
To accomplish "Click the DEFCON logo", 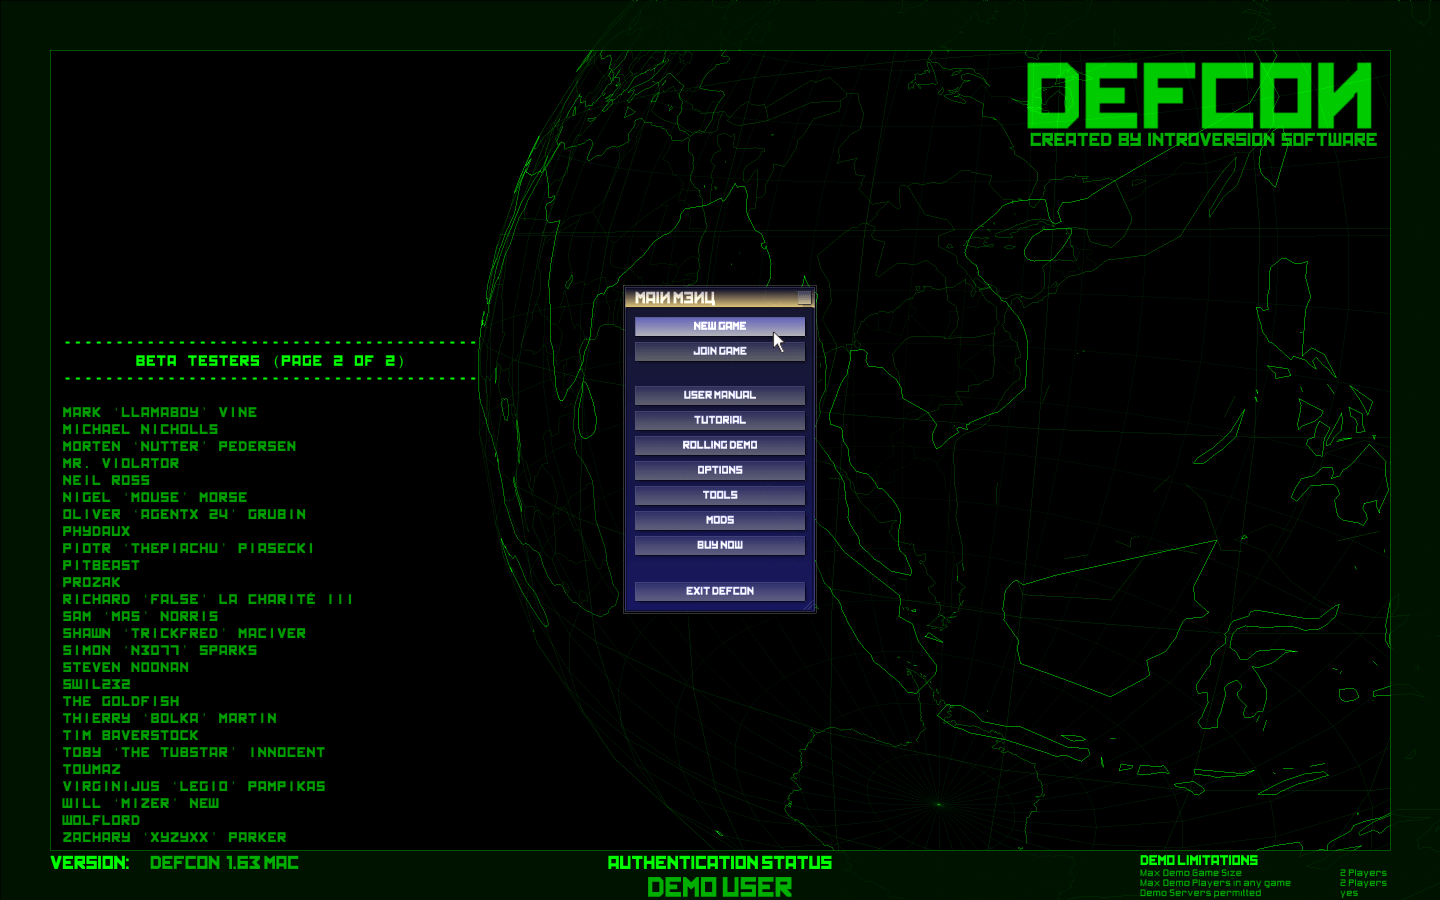I will [1199, 95].
